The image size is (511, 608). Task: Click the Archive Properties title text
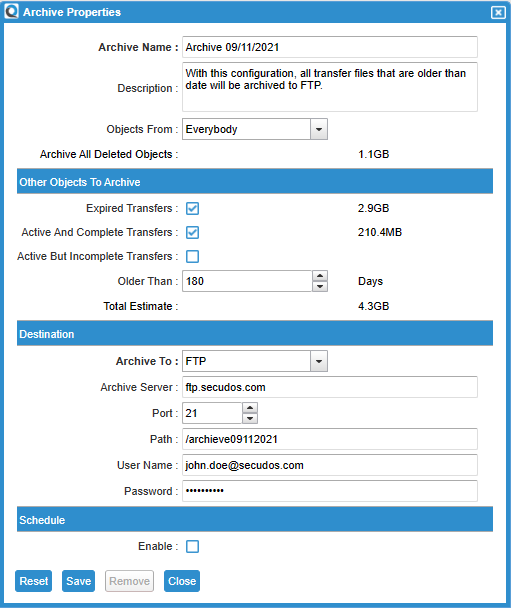click(x=72, y=12)
